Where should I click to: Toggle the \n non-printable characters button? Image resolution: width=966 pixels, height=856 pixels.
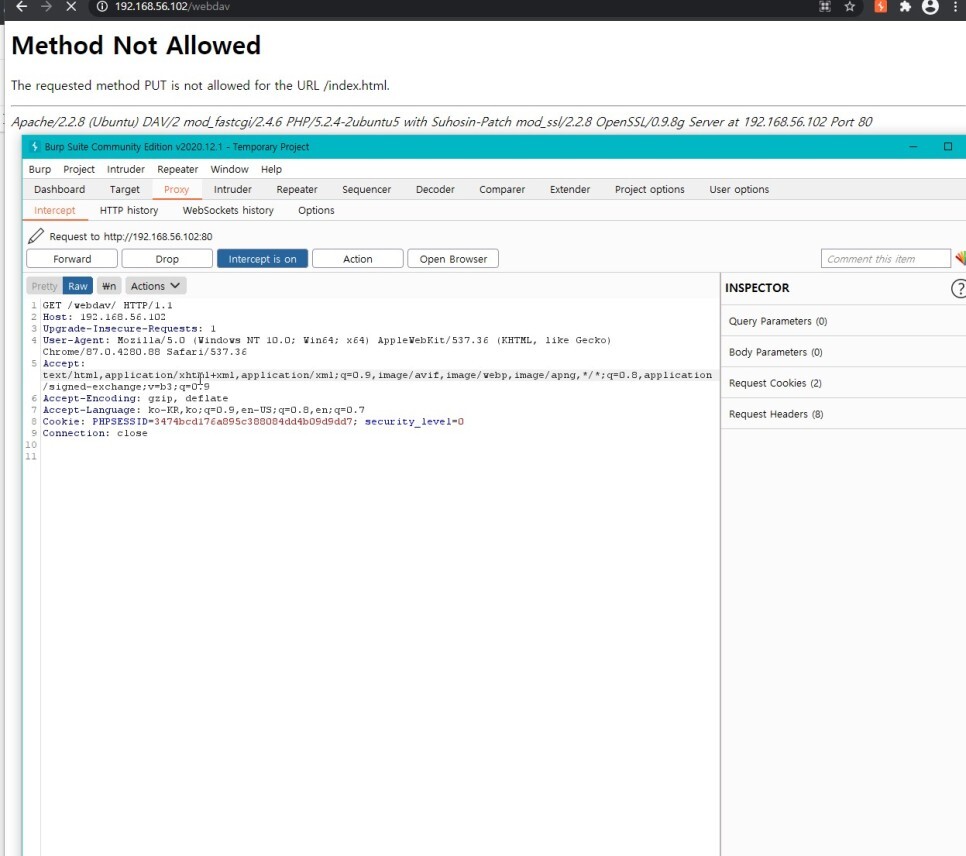pos(109,286)
